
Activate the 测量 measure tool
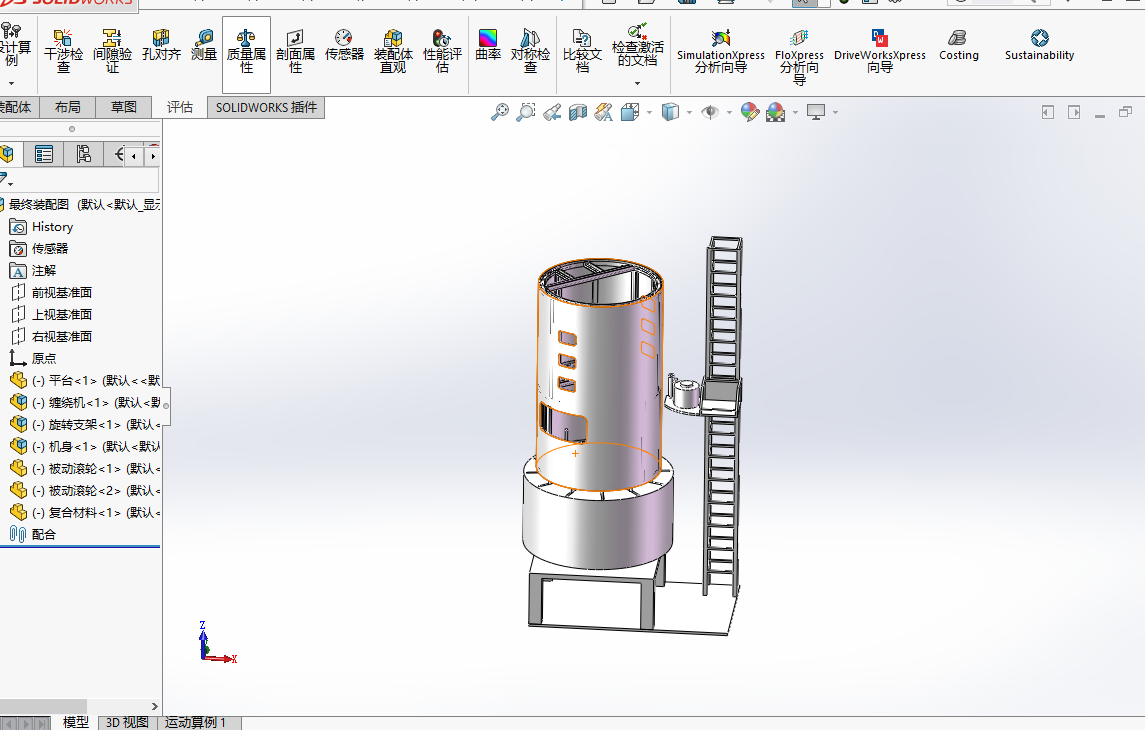pos(204,46)
